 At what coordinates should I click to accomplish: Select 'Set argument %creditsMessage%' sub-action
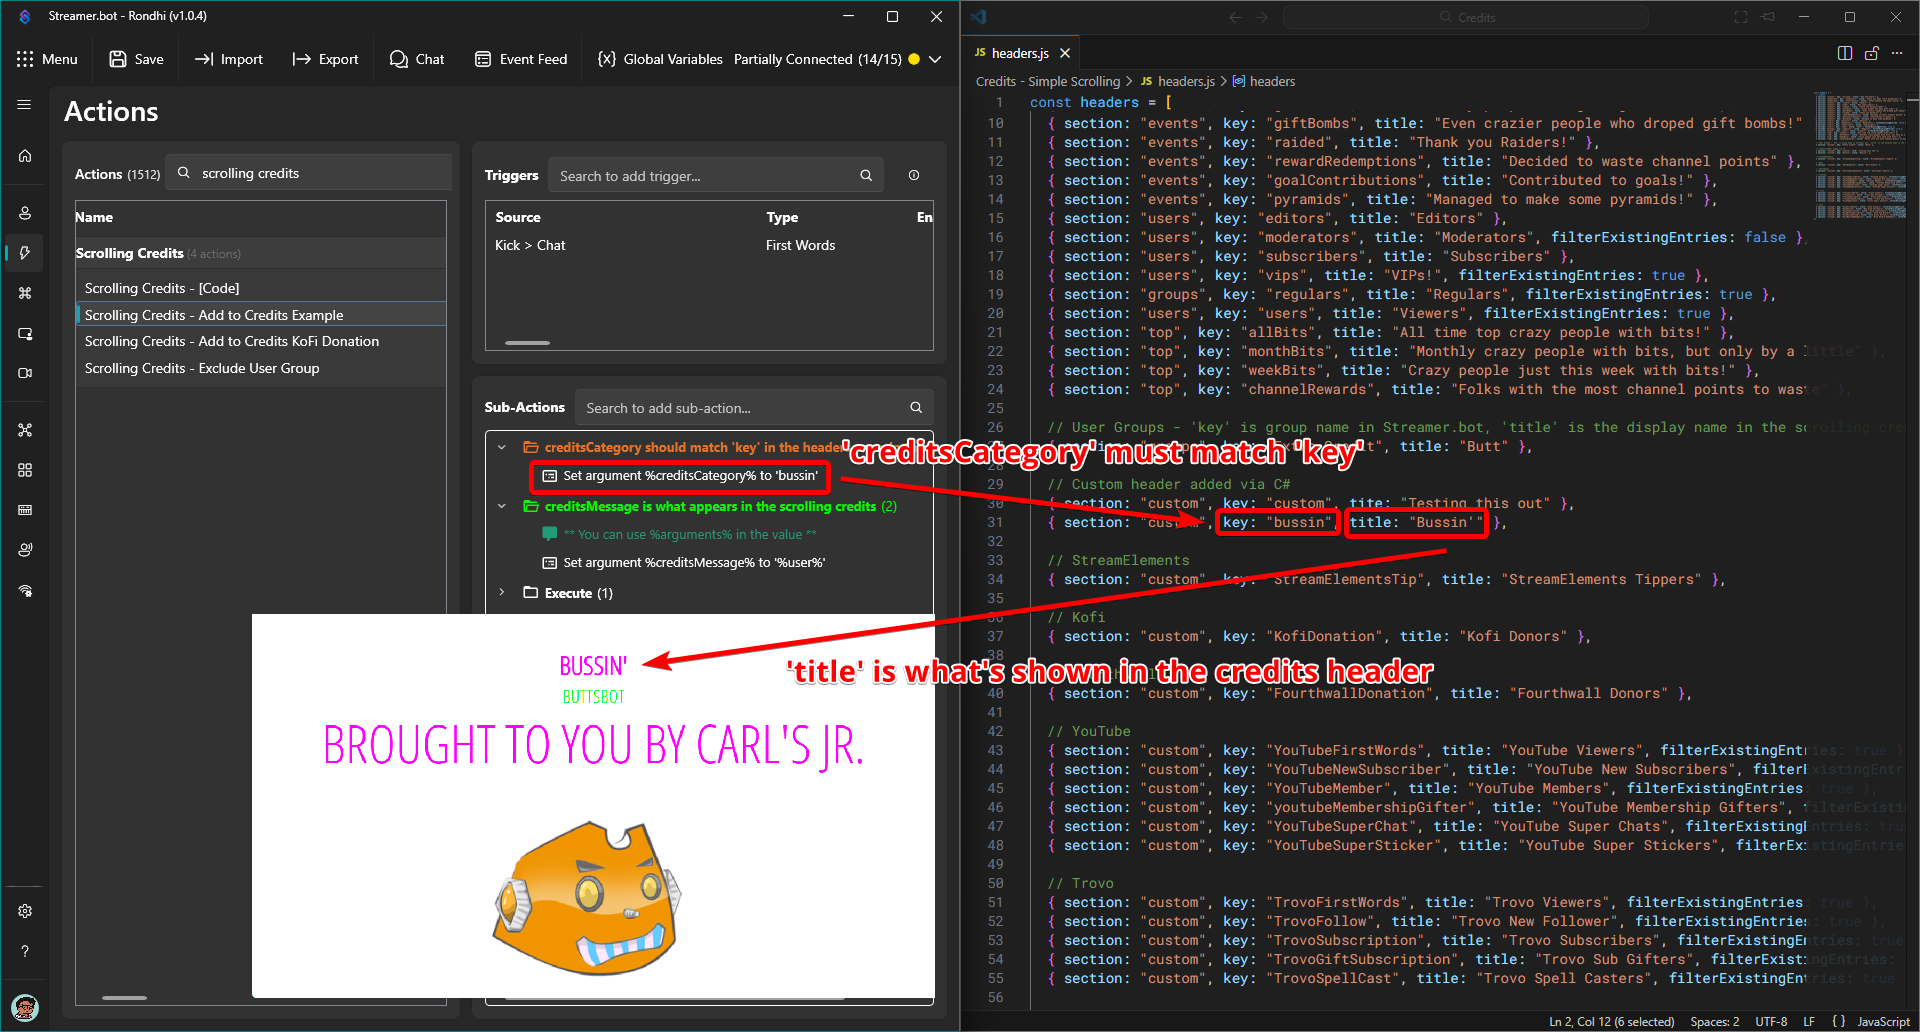pyautogui.click(x=694, y=563)
